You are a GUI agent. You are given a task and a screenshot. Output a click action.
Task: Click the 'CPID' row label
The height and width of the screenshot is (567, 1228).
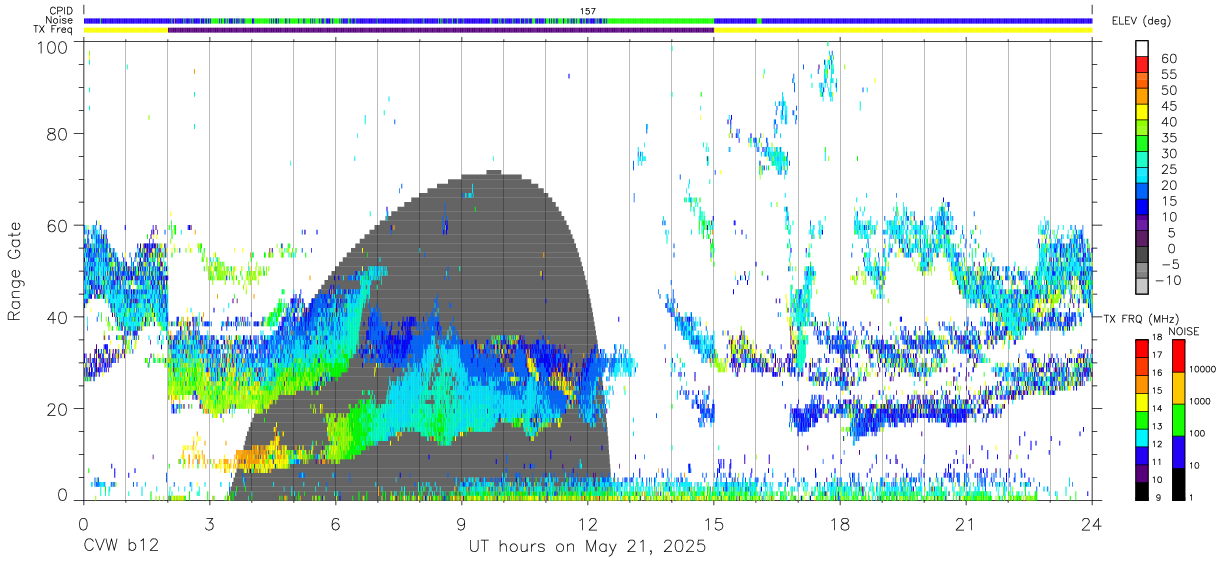click(x=62, y=11)
